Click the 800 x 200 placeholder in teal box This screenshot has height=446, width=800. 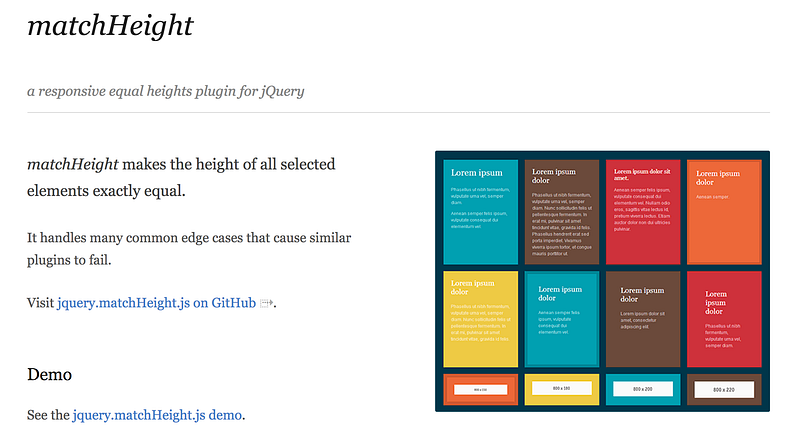(643, 389)
